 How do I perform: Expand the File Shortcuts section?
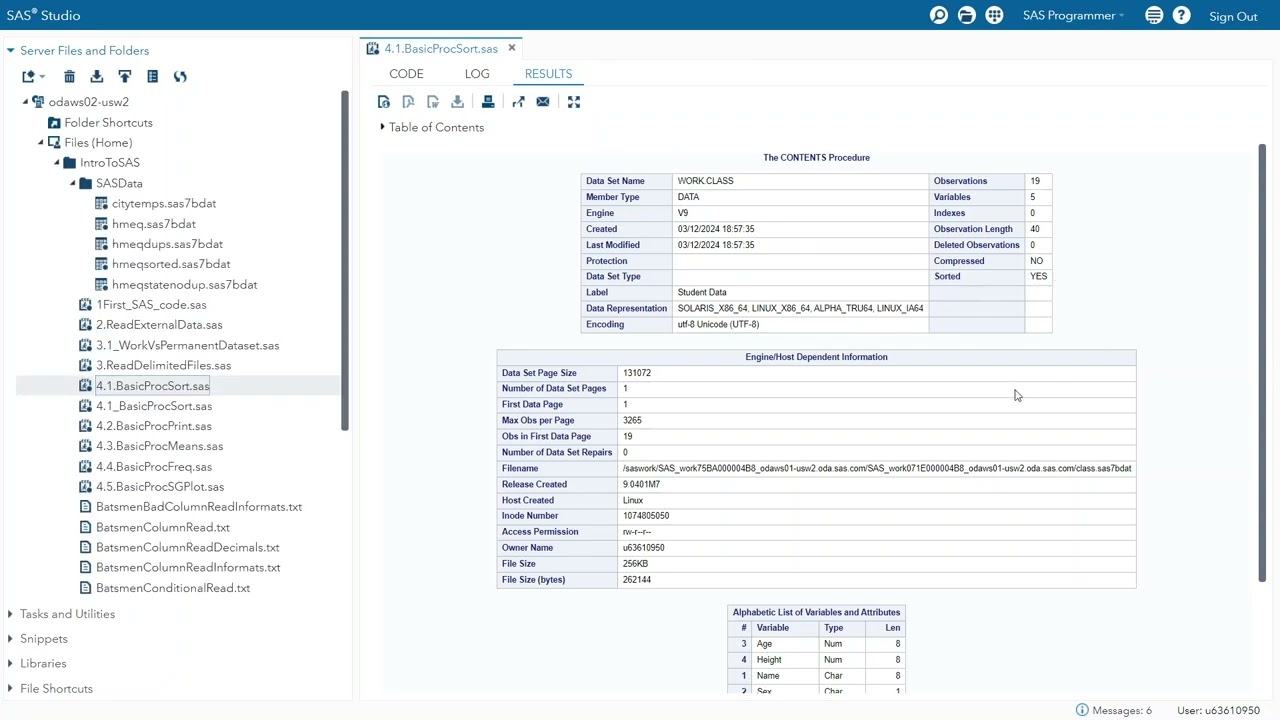10,688
